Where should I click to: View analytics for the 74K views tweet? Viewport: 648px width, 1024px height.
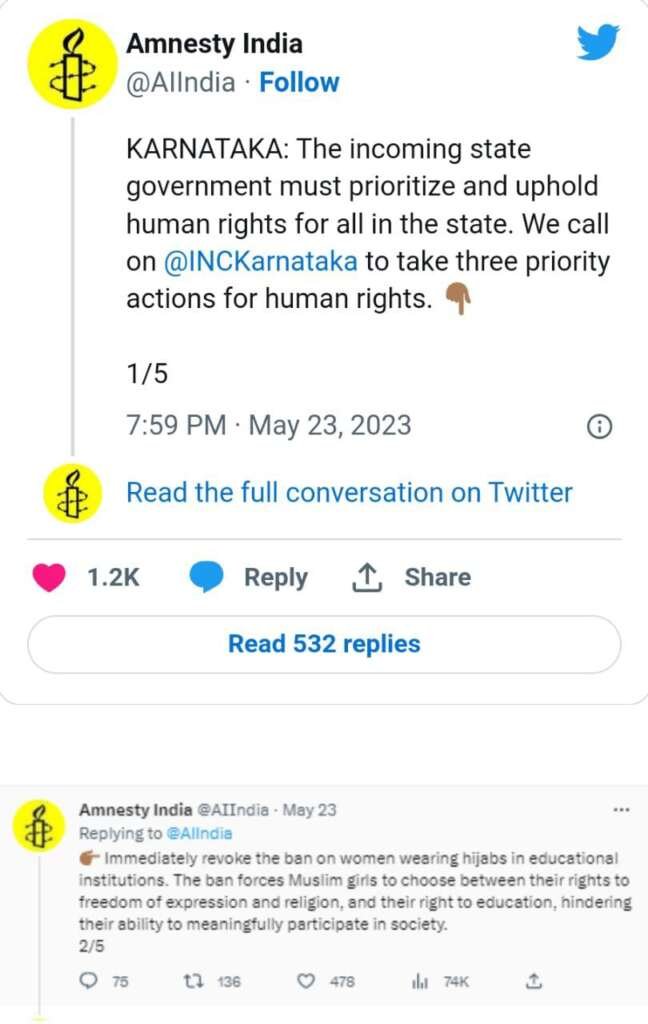[x=420, y=982]
